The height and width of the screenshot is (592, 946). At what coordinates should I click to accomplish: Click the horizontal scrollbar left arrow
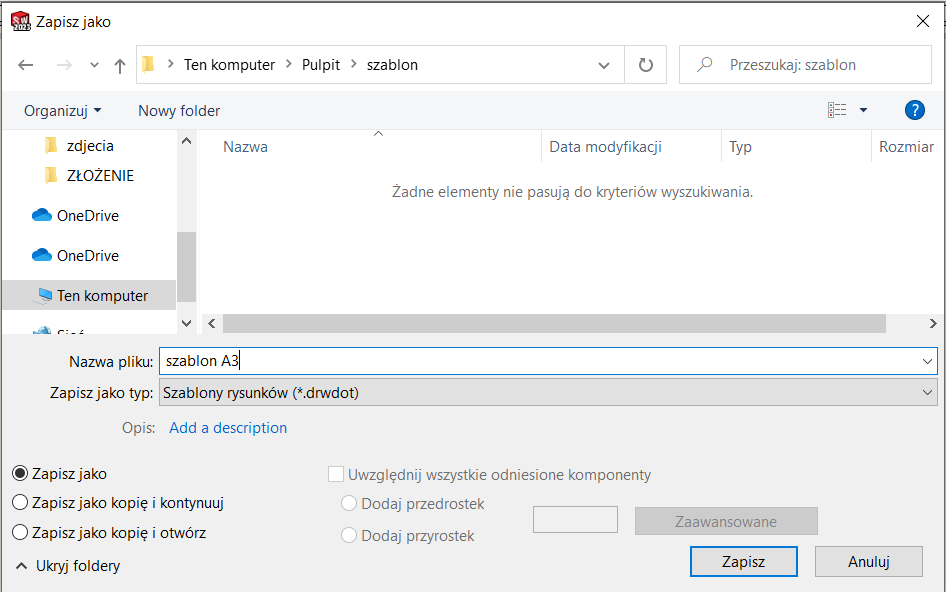(212, 323)
